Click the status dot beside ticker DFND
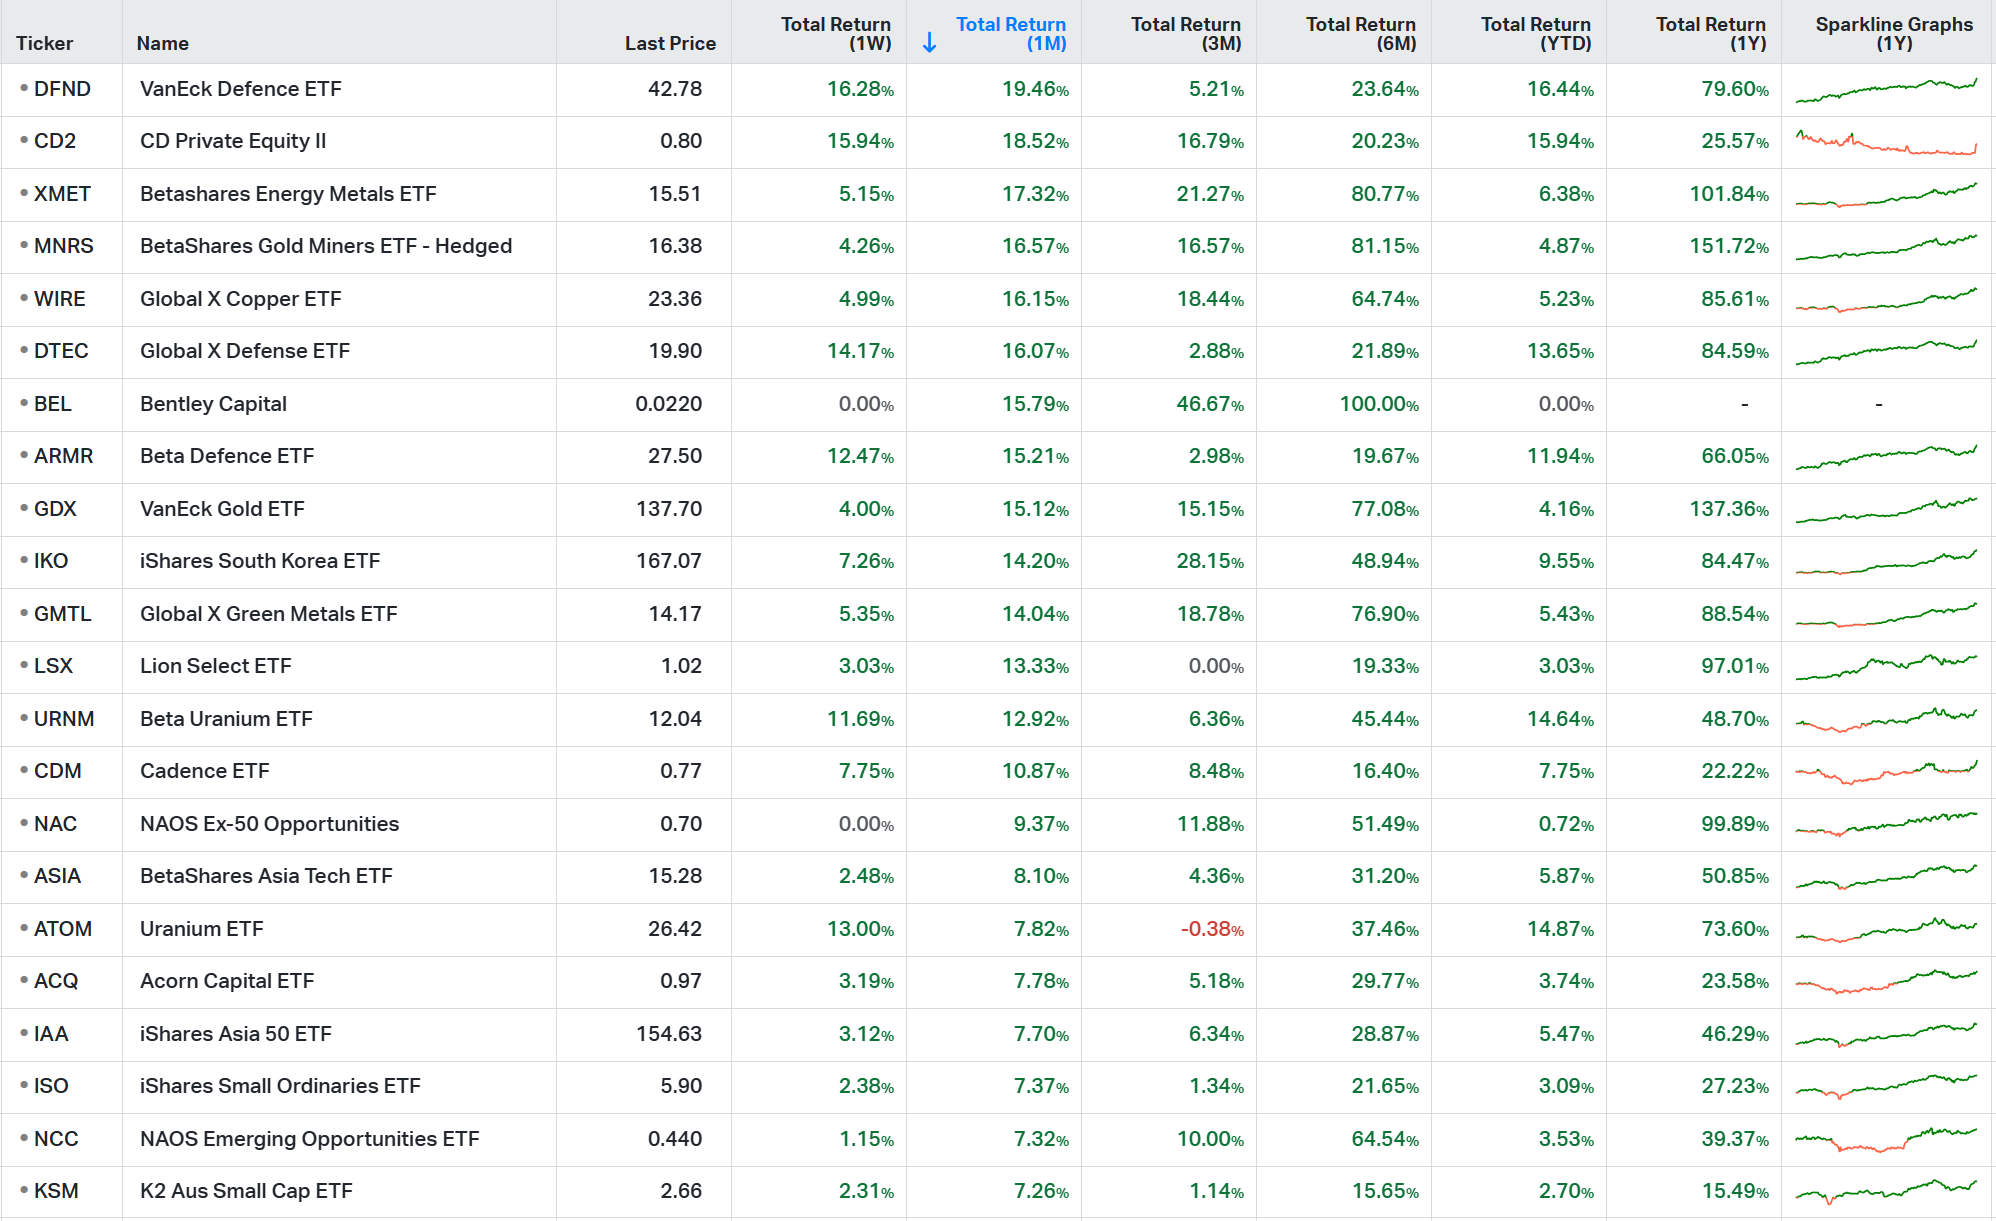The width and height of the screenshot is (1996, 1221). pos(22,89)
